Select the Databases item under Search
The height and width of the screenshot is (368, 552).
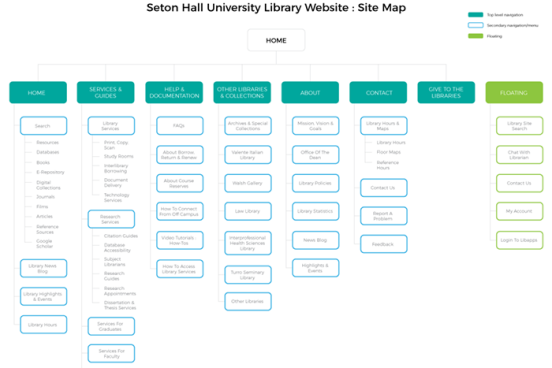48,152
